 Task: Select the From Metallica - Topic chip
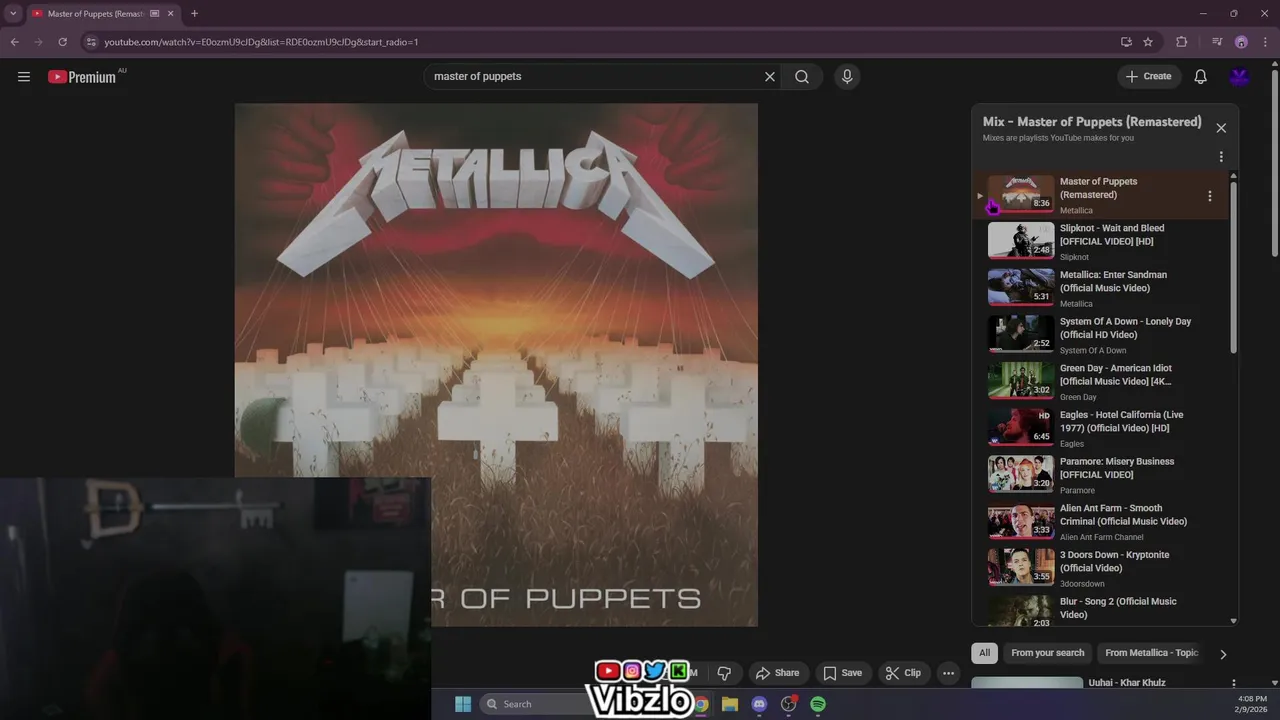[1151, 653]
